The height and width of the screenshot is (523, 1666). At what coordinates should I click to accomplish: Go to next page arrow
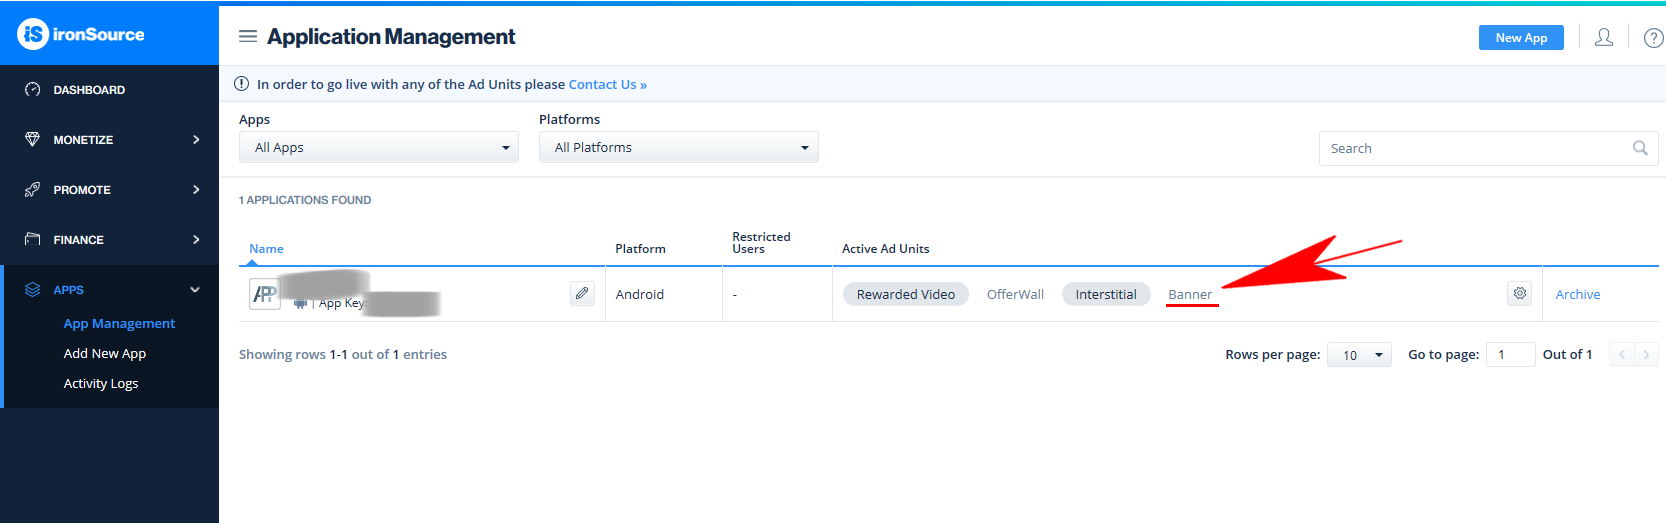(1646, 355)
